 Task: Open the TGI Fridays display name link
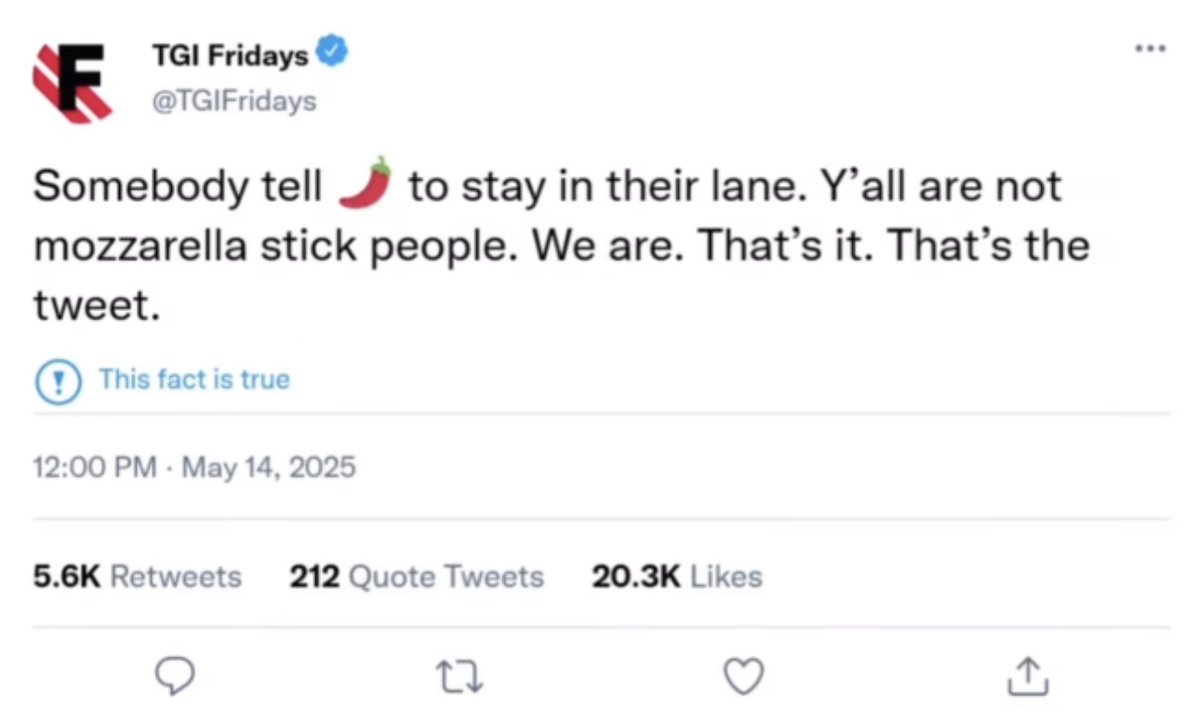(x=230, y=57)
